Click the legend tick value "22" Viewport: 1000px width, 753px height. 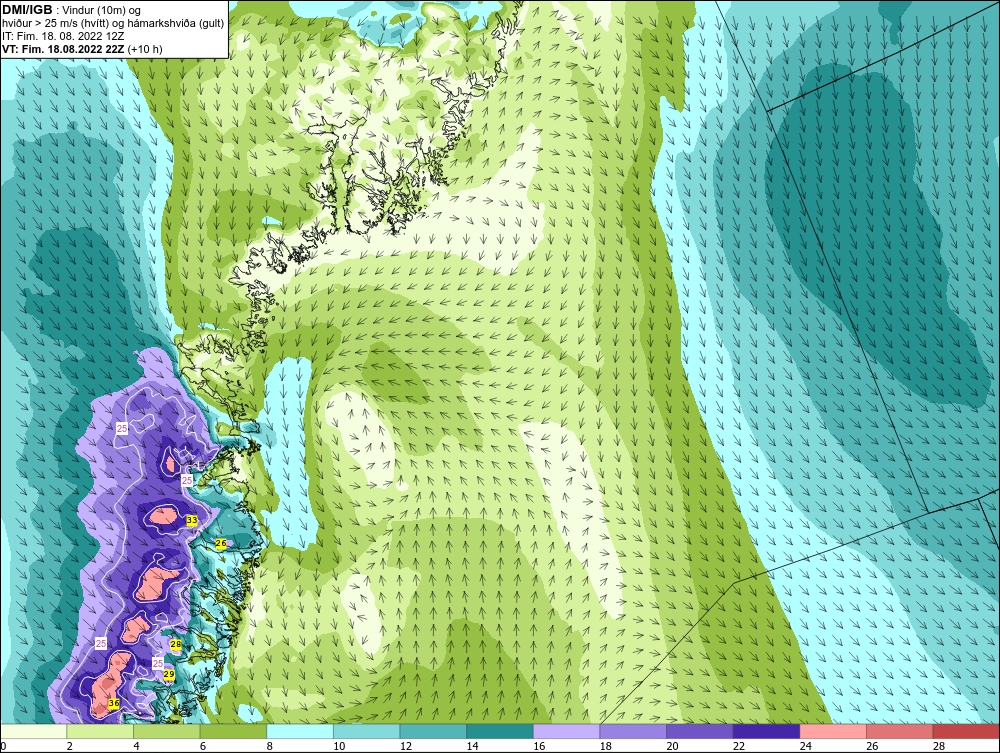[x=739, y=746]
